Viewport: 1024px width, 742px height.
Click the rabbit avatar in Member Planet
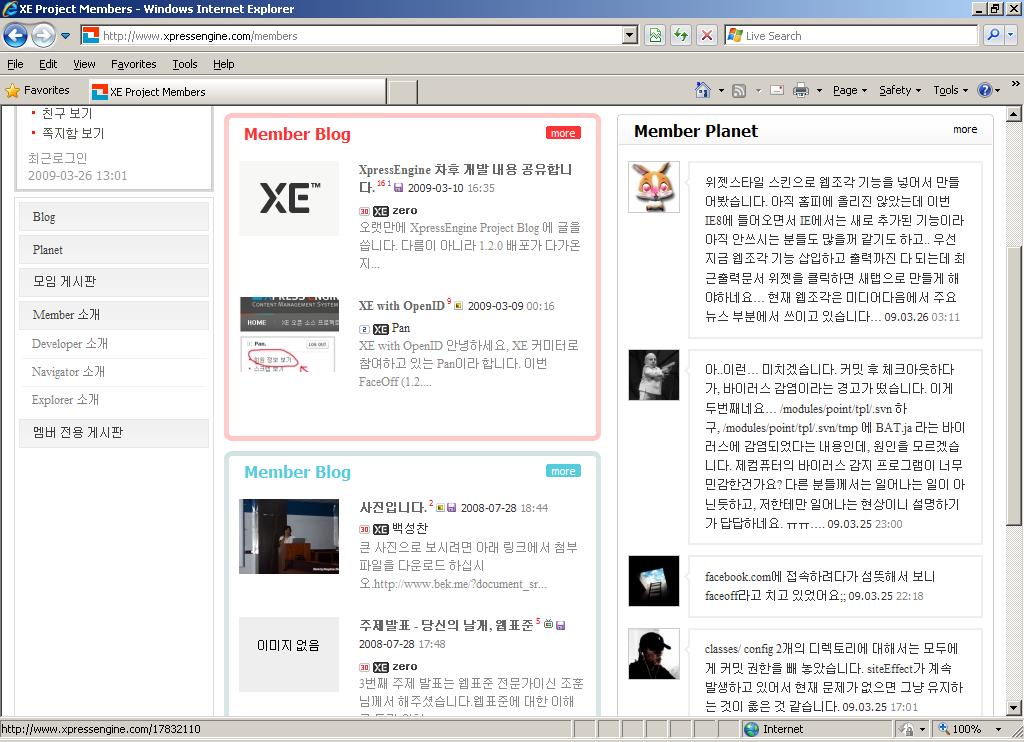tap(654, 187)
